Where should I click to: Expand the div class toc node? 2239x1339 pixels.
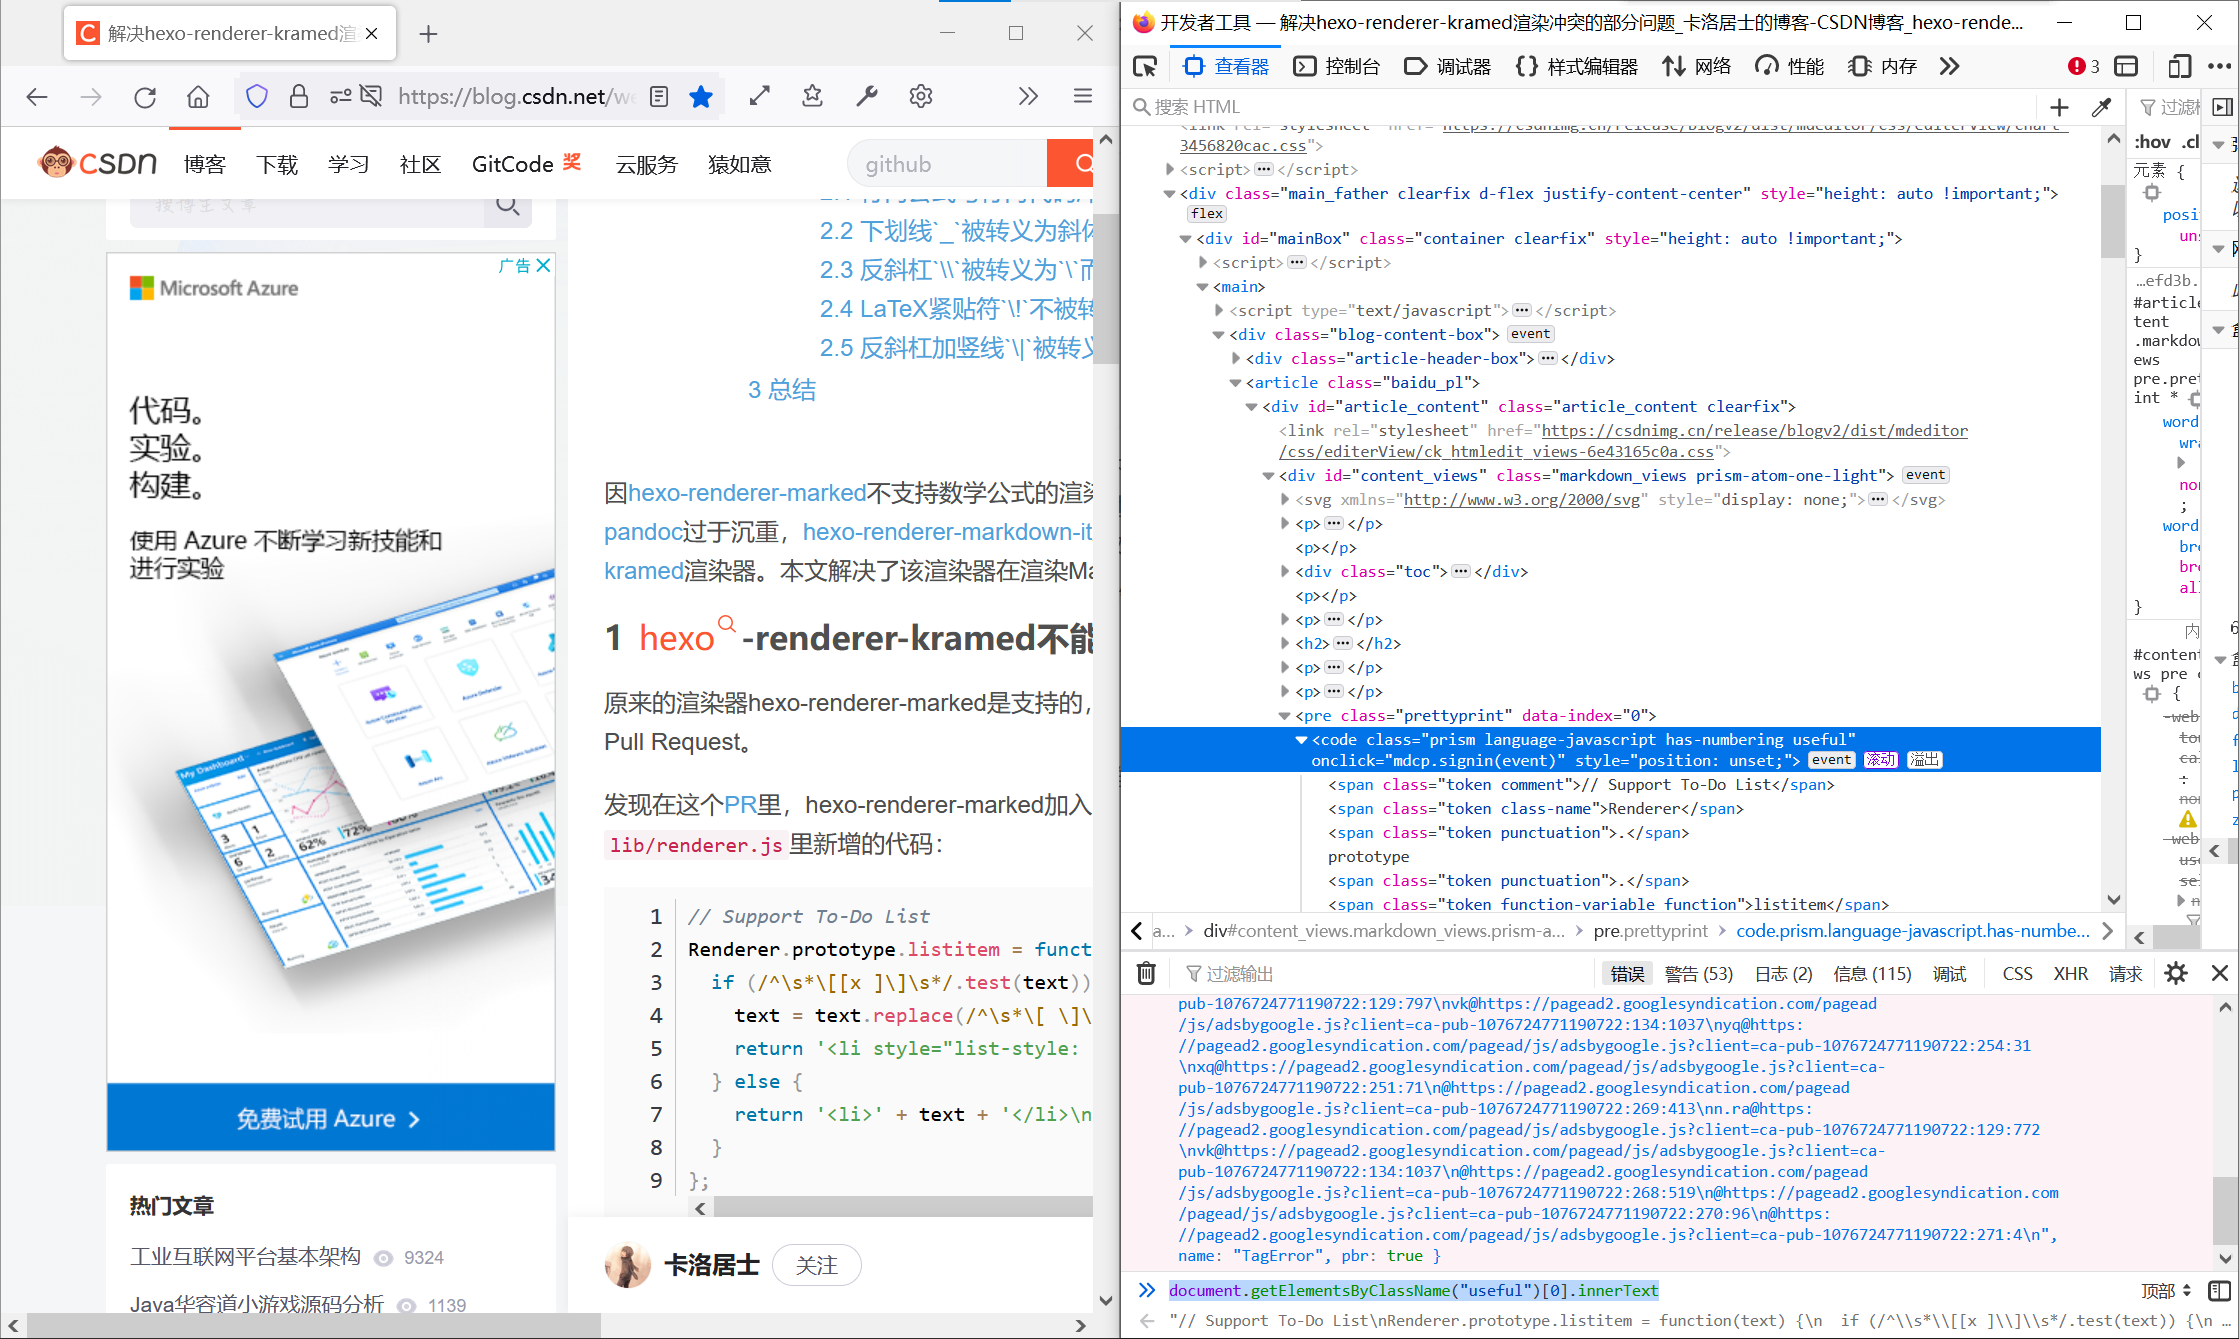1285,572
